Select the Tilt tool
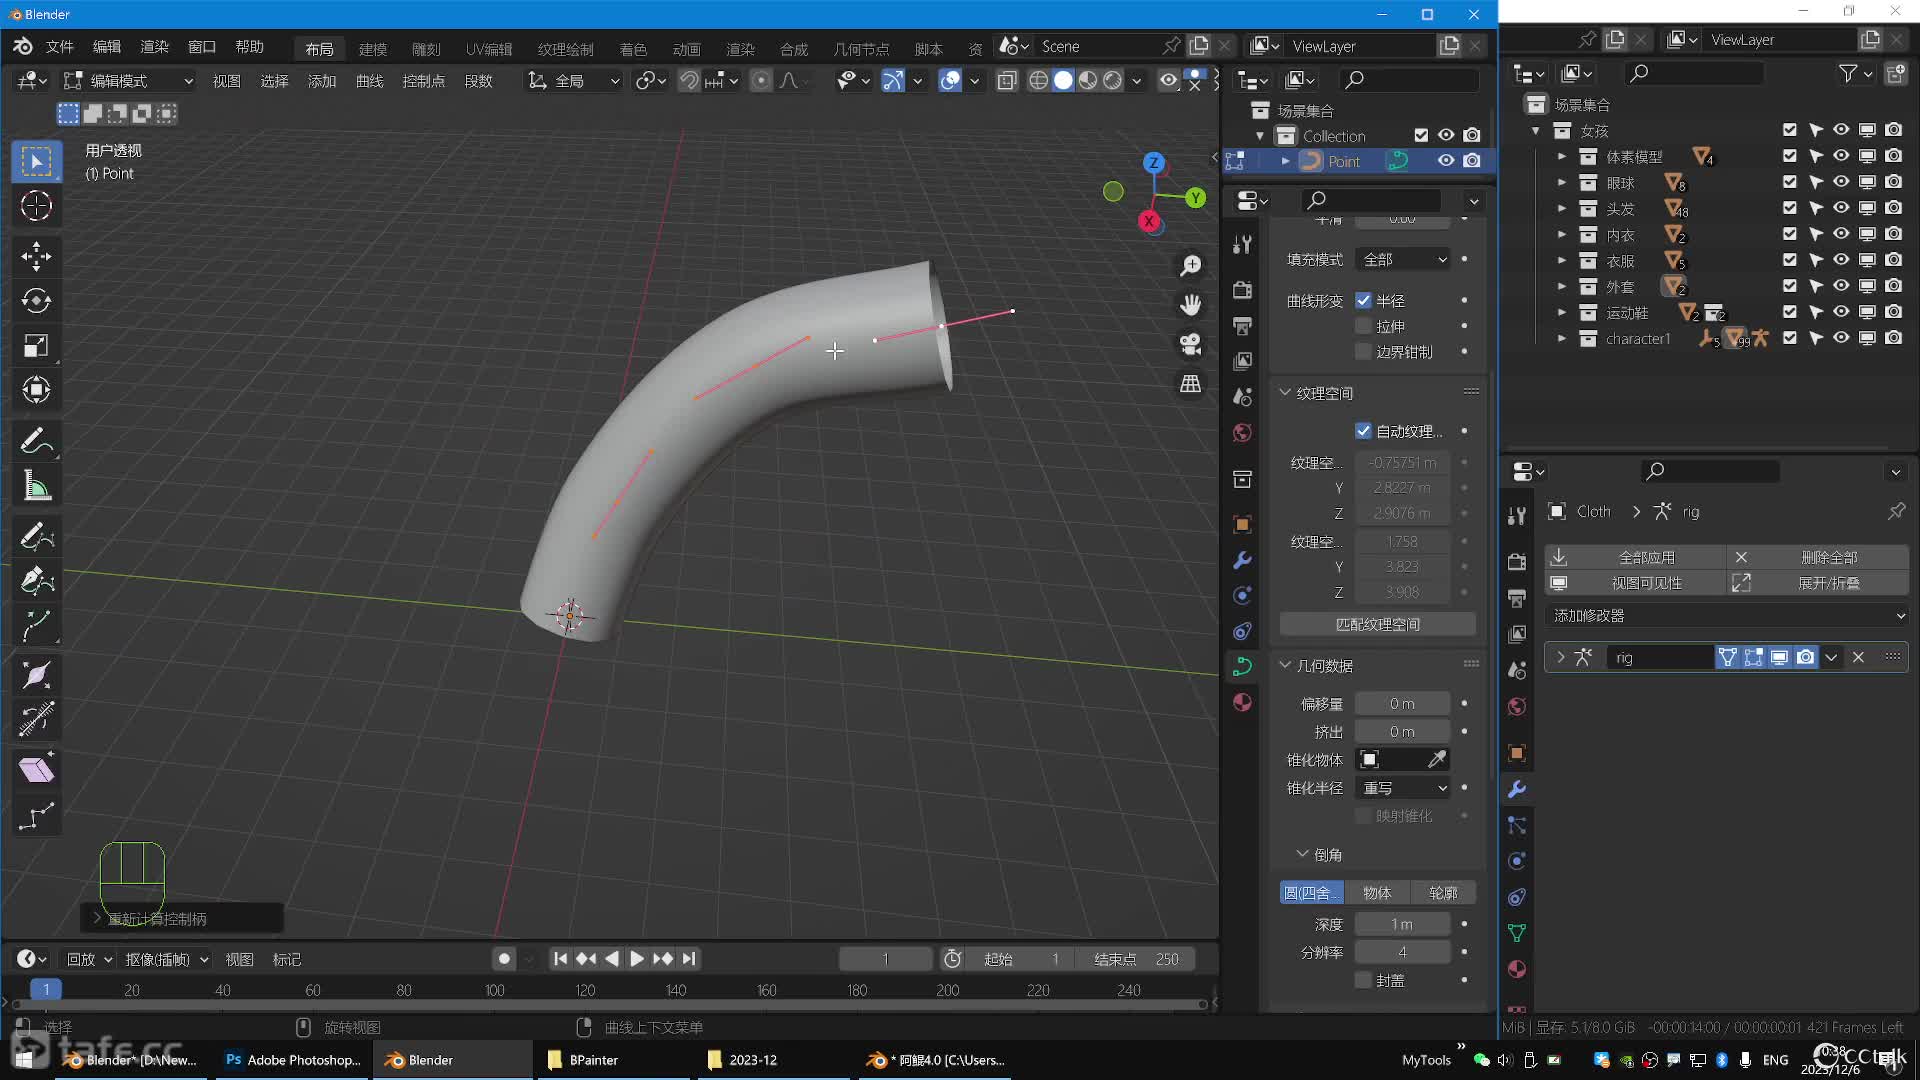1920x1080 pixels. 36,720
